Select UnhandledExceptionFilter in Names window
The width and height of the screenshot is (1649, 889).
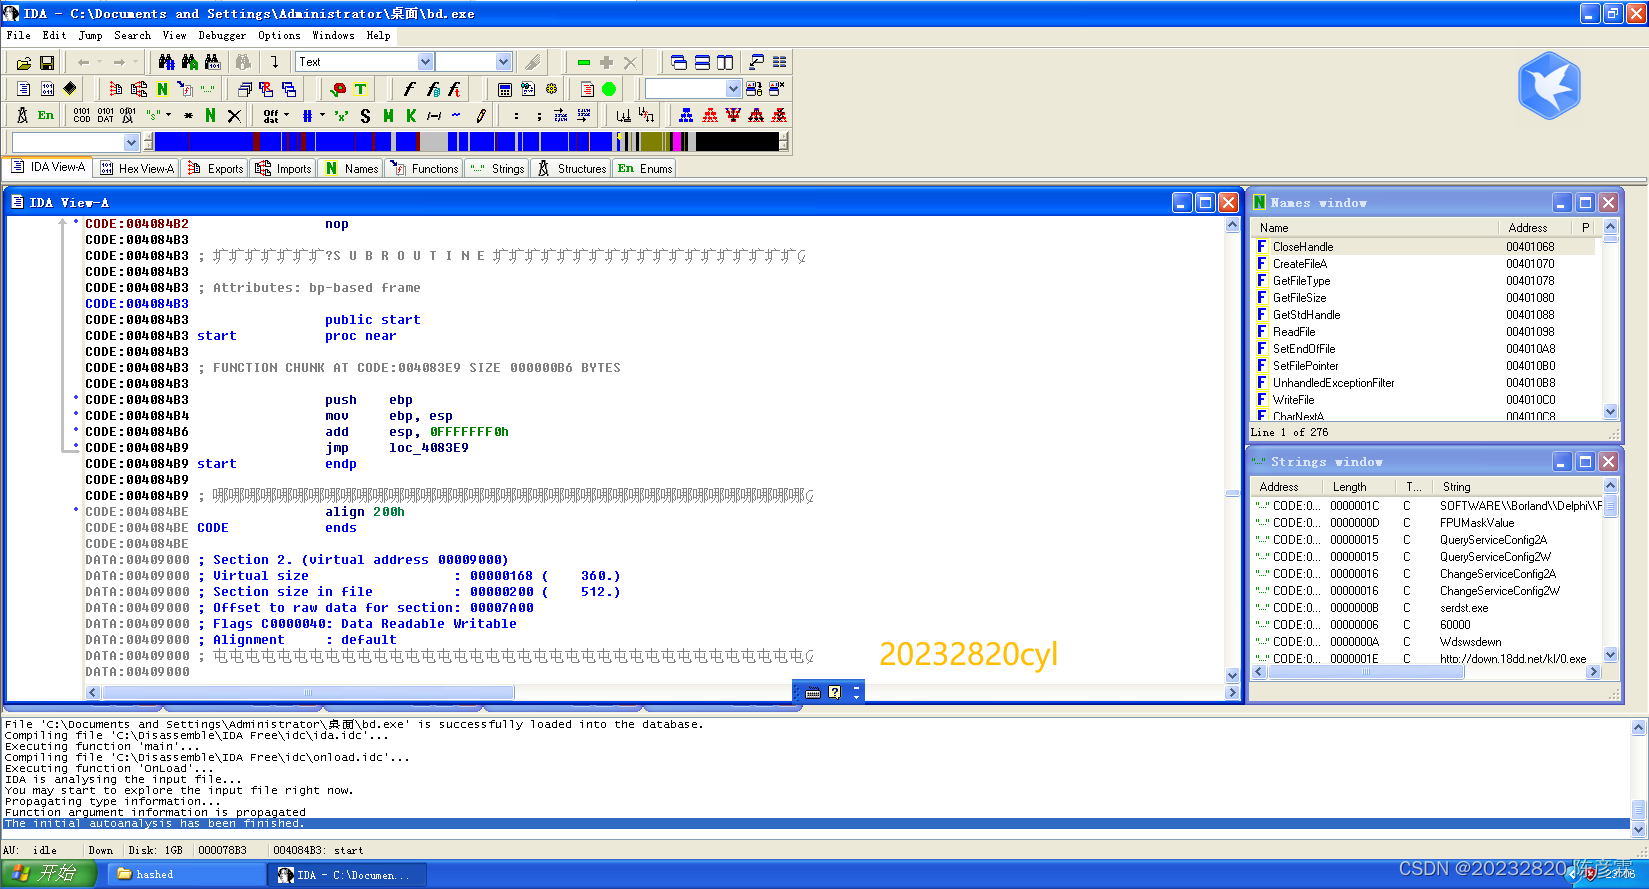1423,383
